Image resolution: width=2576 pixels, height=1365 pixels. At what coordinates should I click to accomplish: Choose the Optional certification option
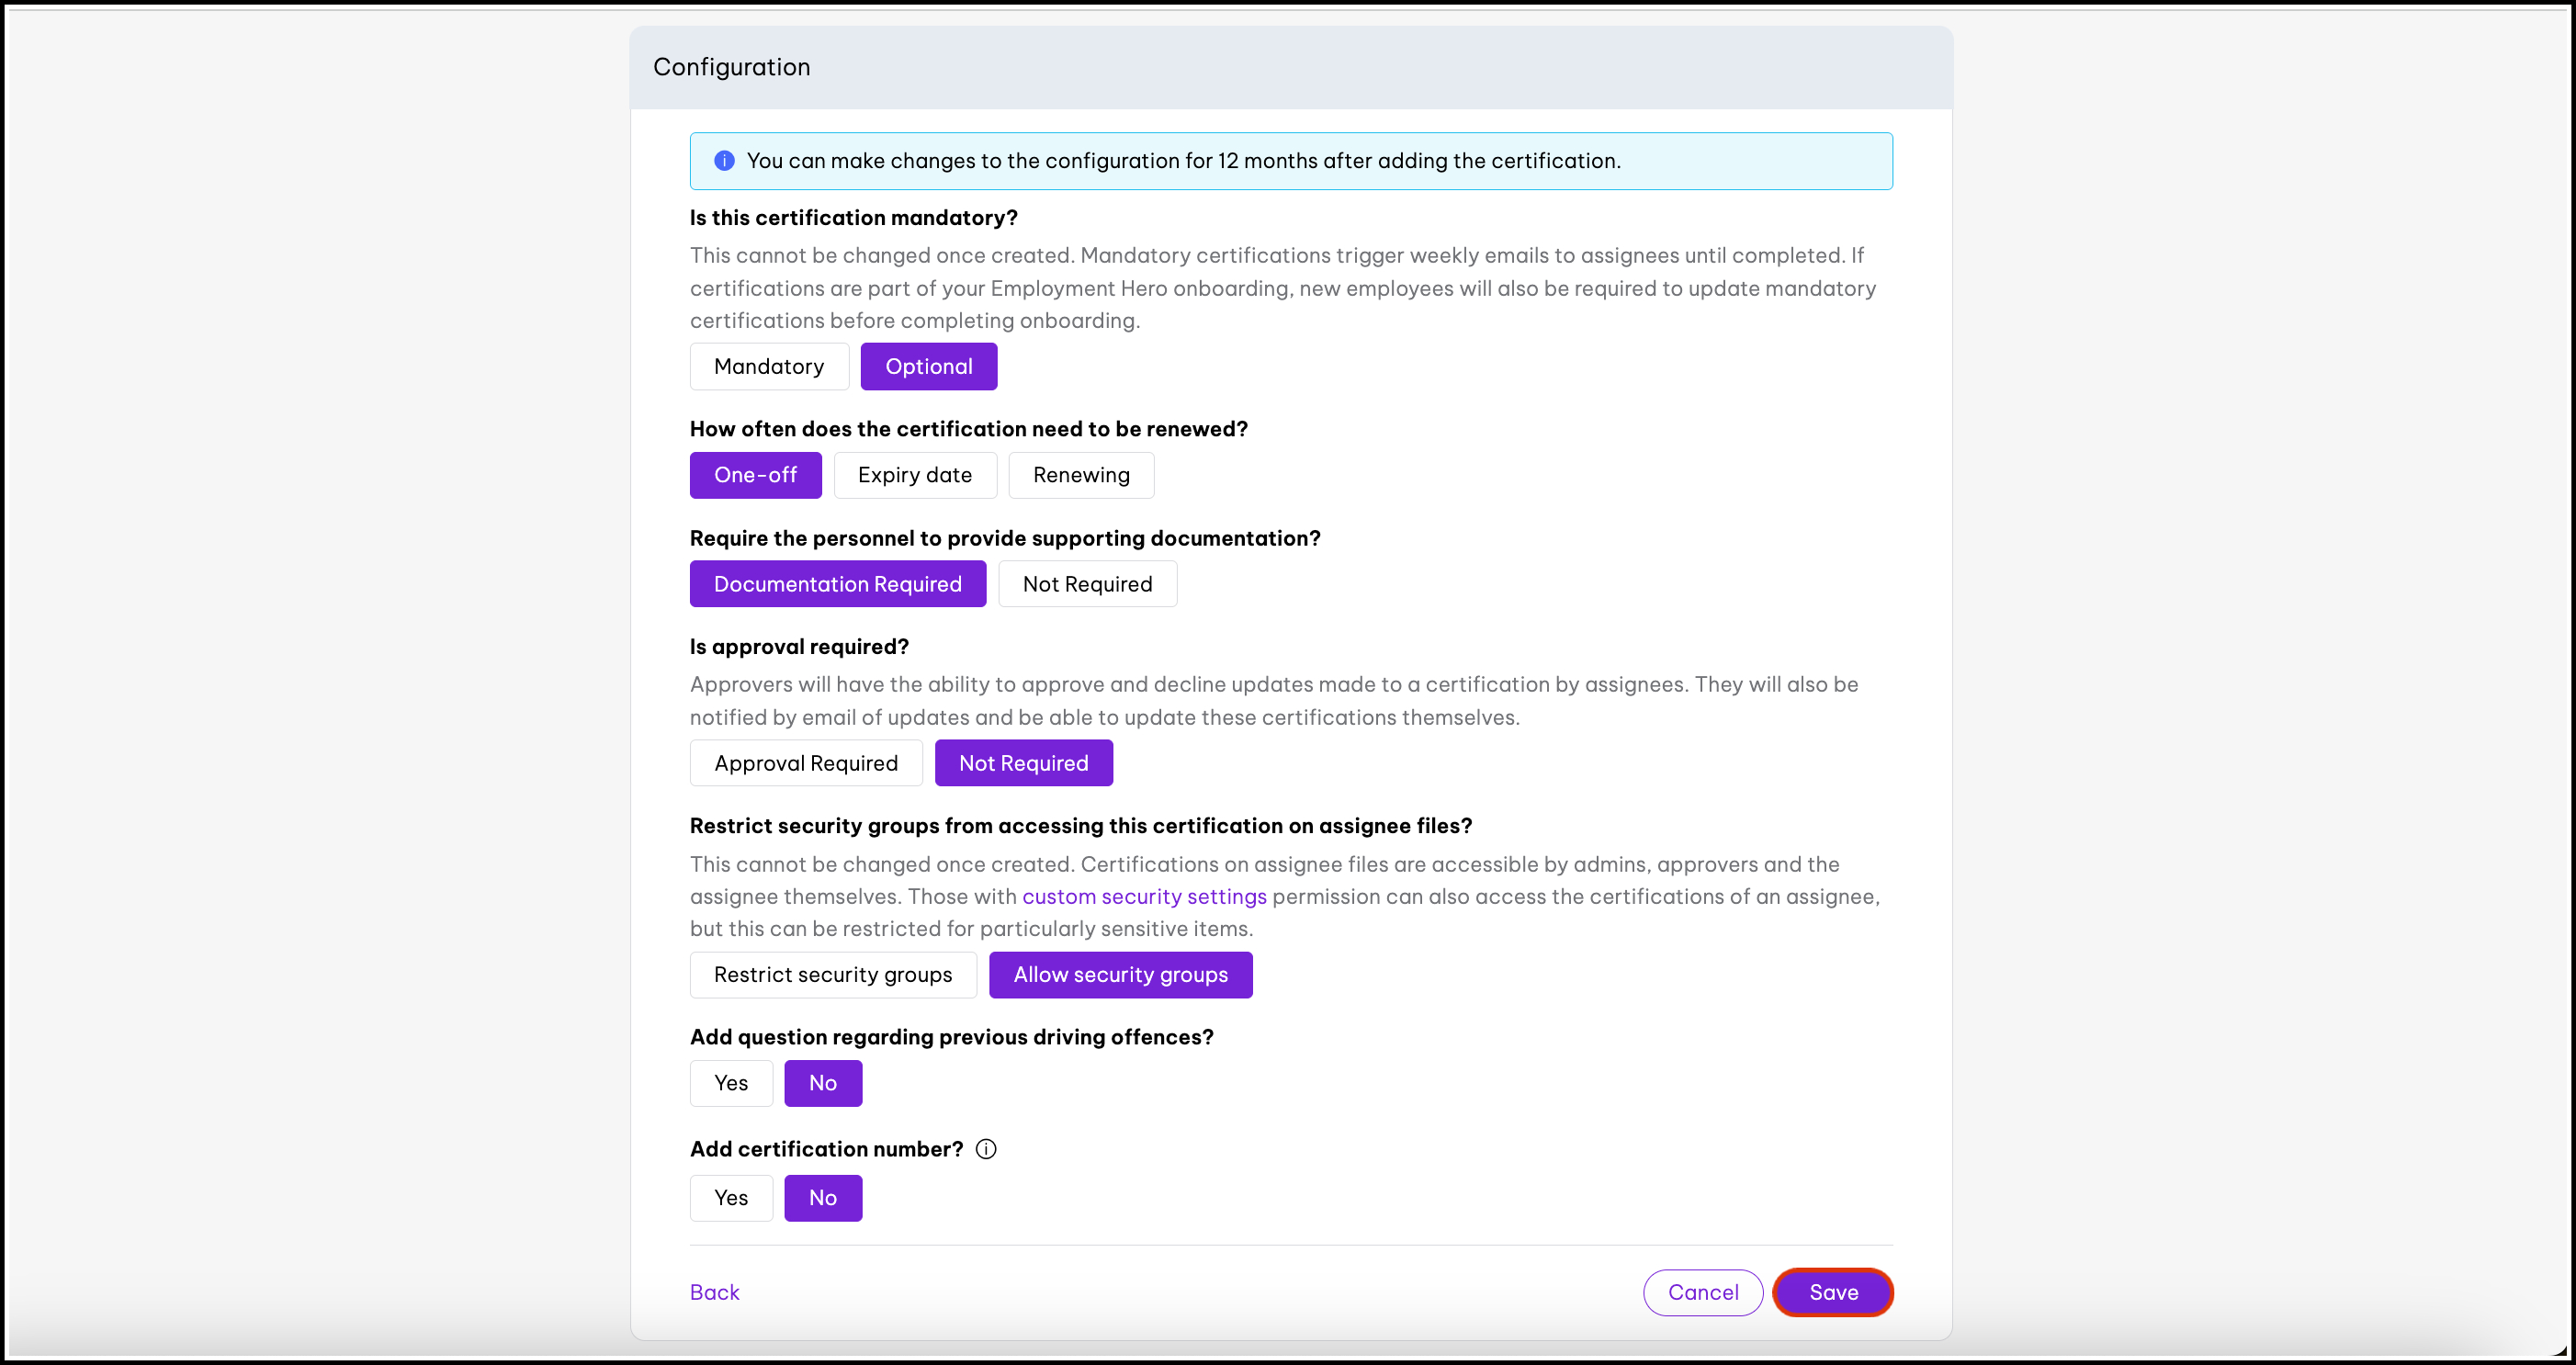[928, 366]
